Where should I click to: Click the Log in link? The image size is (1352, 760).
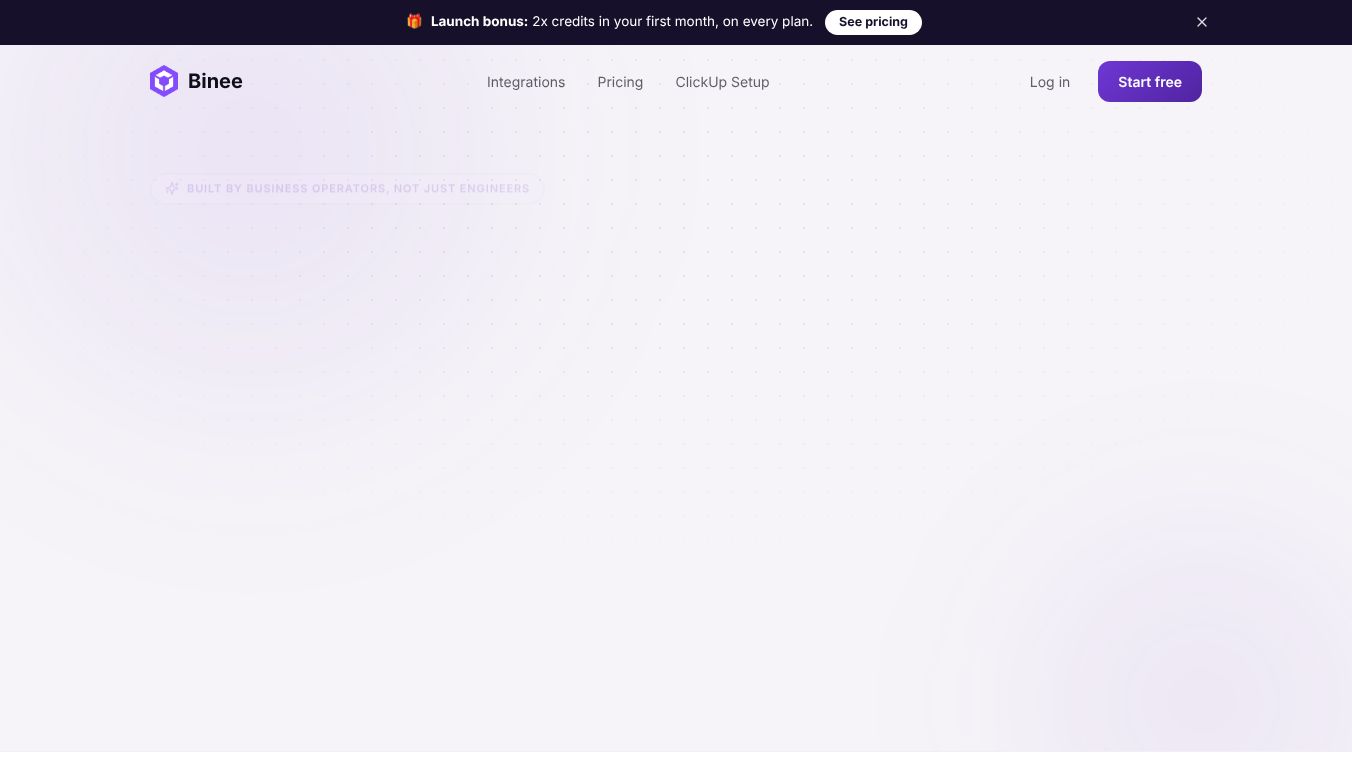(1050, 82)
